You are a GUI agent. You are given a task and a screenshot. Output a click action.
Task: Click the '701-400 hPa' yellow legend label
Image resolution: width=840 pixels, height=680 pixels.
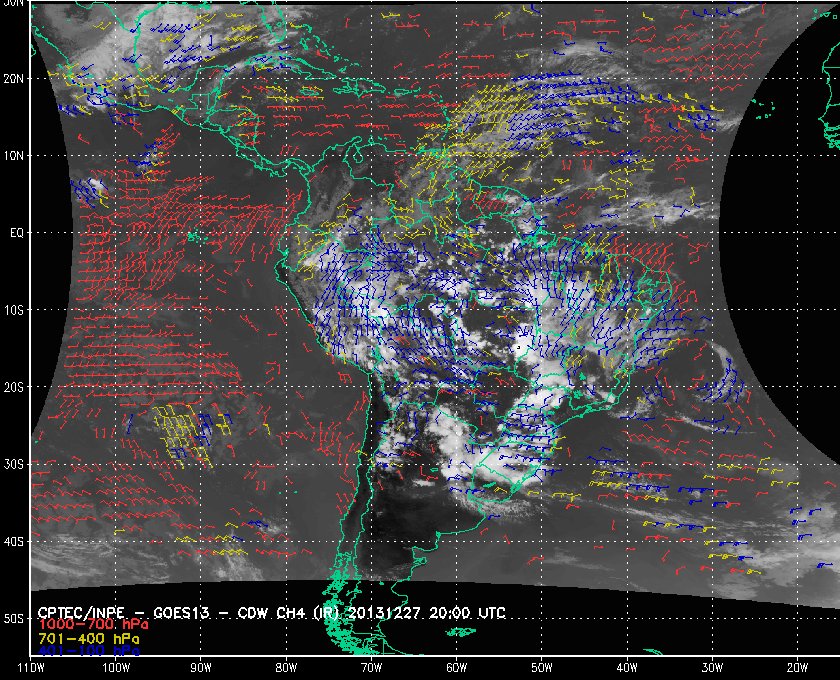(x=89, y=639)
